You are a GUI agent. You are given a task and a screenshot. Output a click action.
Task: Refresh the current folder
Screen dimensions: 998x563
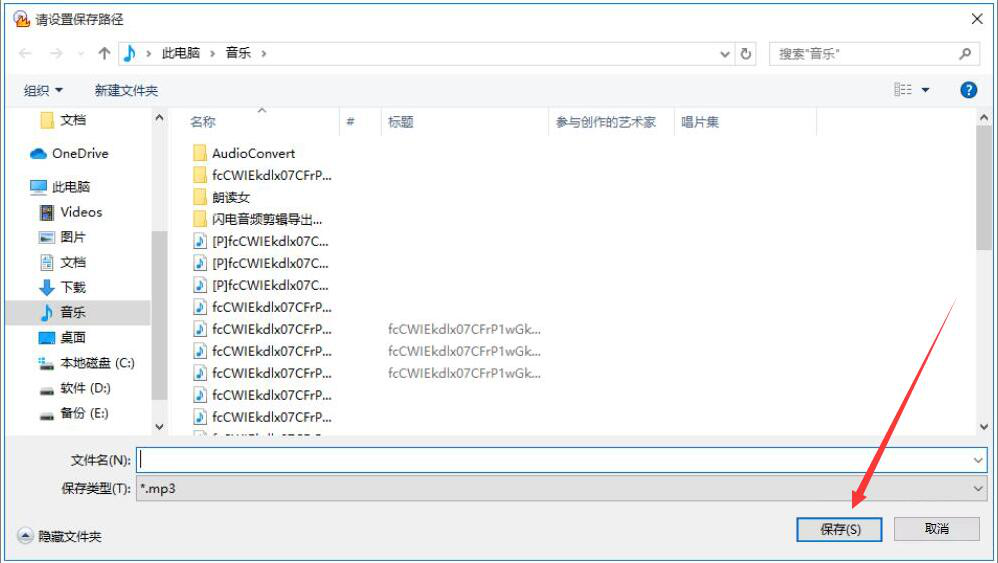click(x=746, y=54)
